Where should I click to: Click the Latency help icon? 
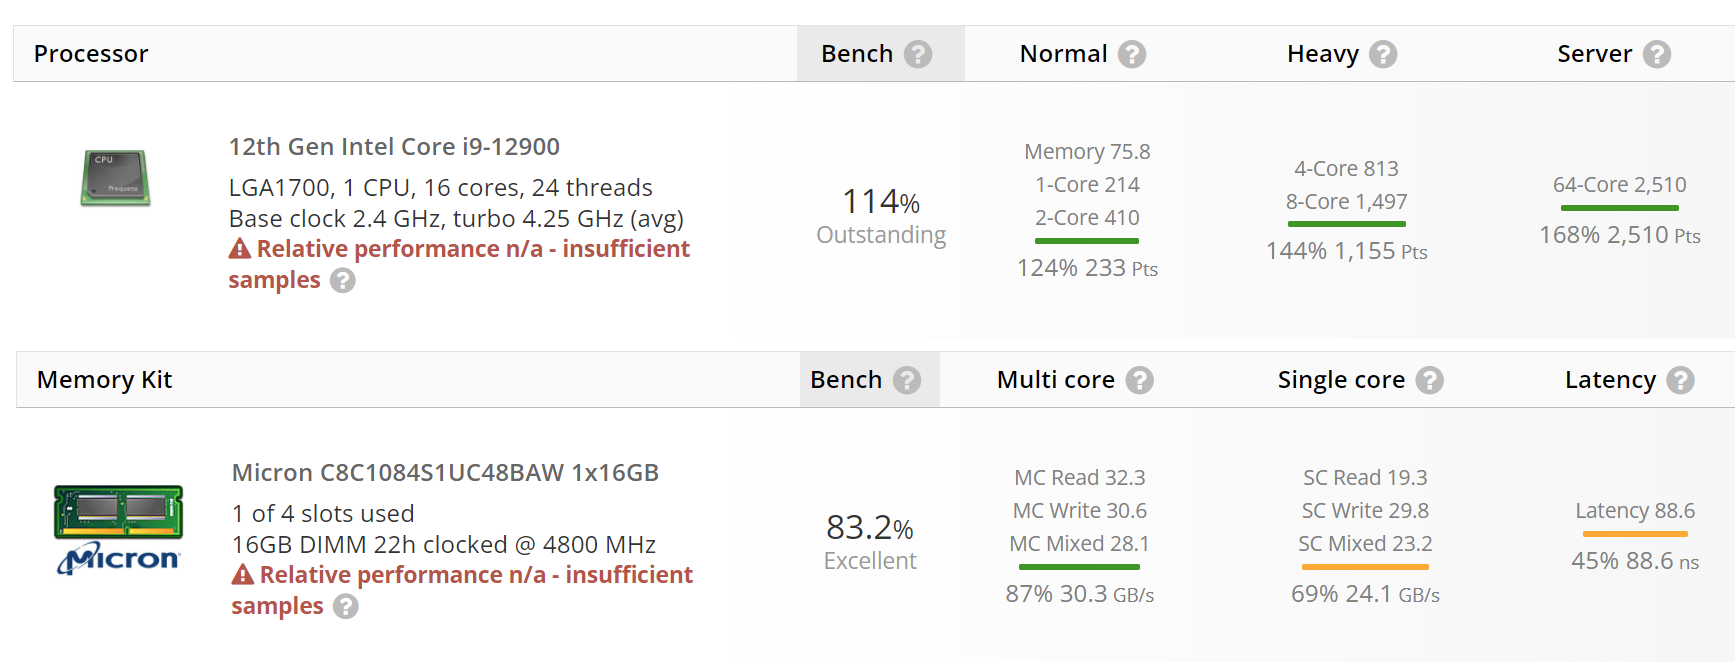[1680, 380]
